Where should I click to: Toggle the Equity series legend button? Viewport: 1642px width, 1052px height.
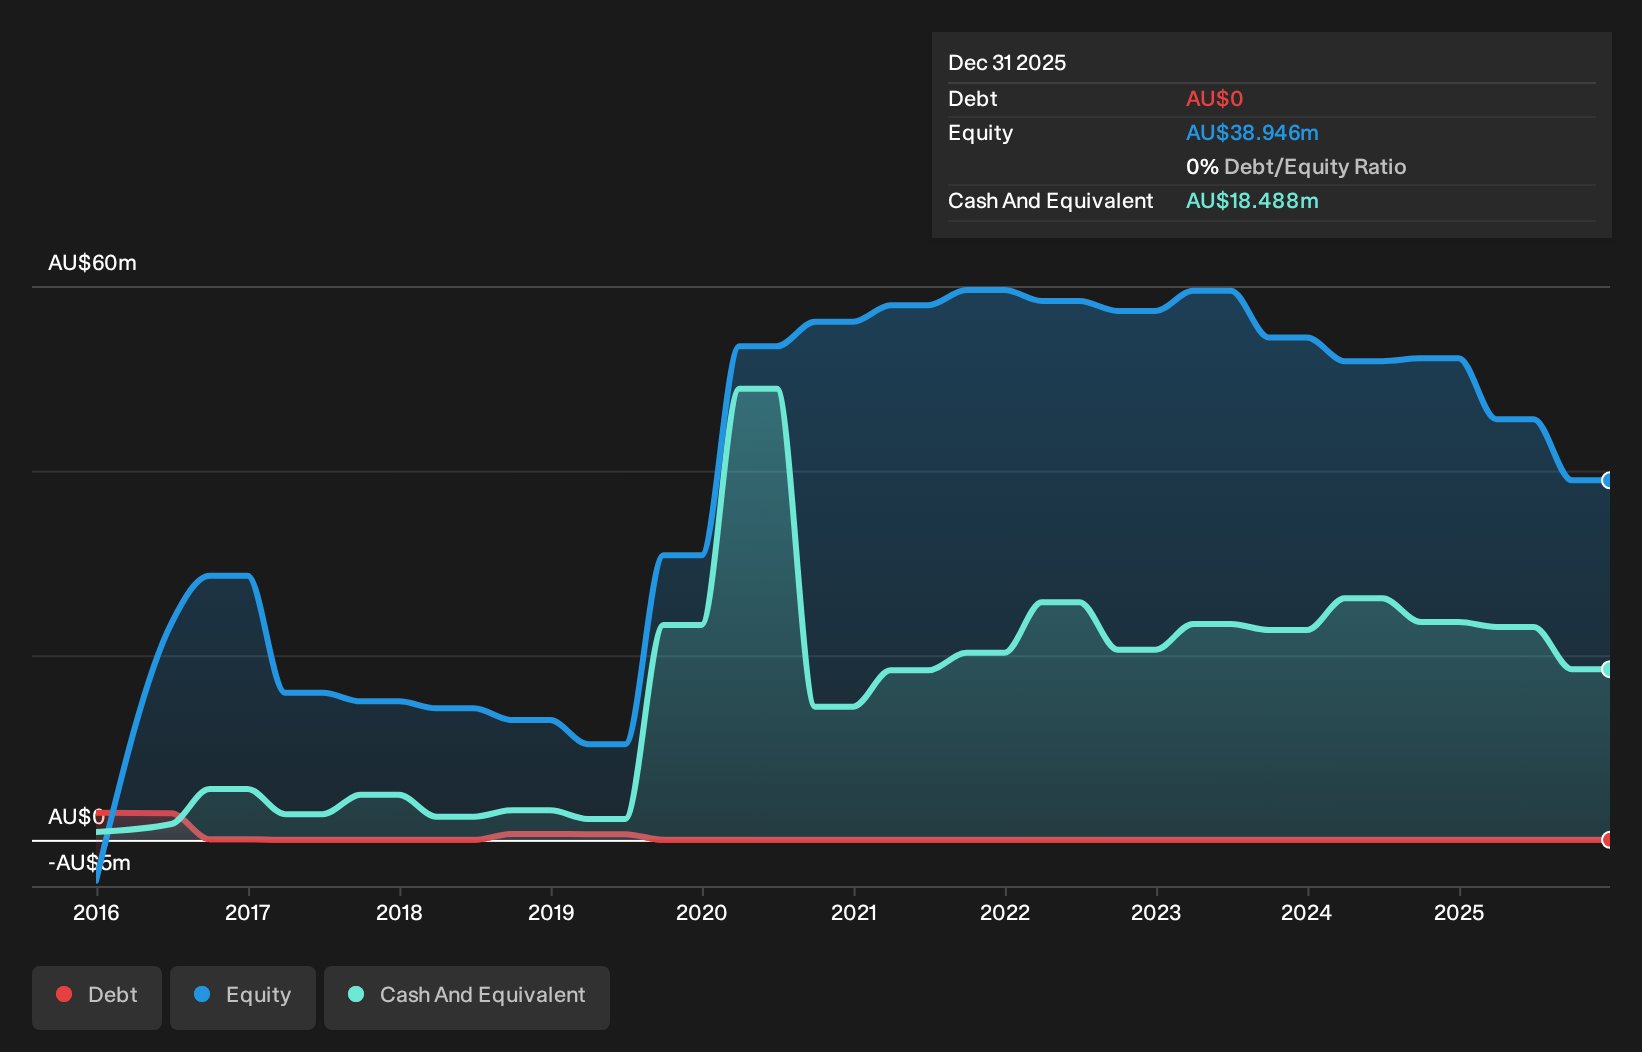point(243,997)
